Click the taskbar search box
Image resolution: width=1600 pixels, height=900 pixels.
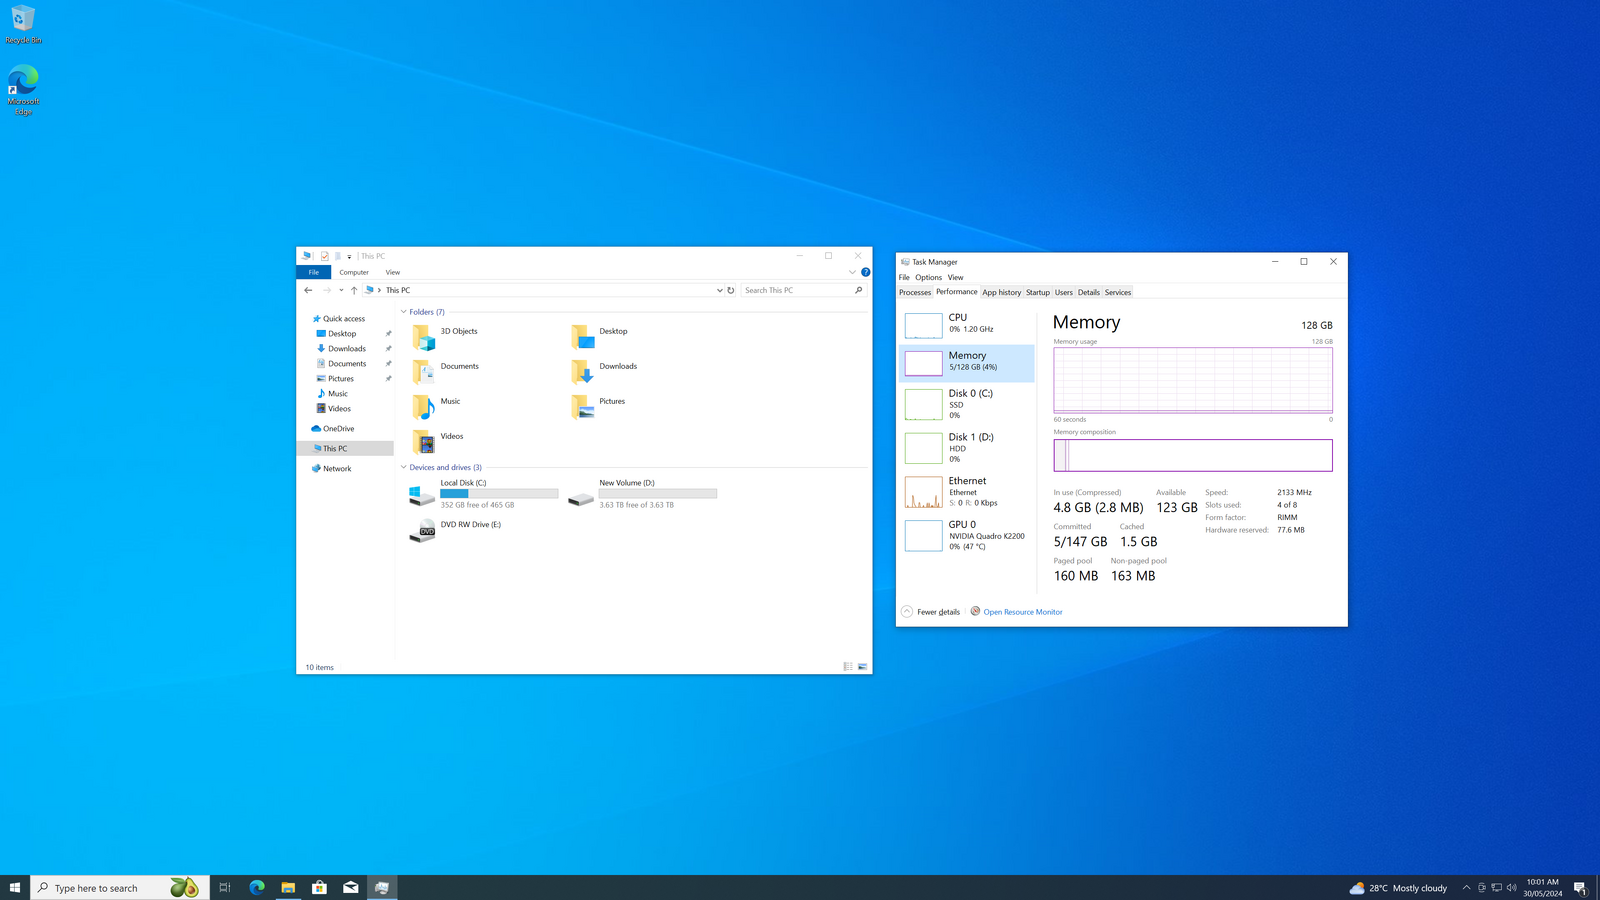click(x=120, y=888)
